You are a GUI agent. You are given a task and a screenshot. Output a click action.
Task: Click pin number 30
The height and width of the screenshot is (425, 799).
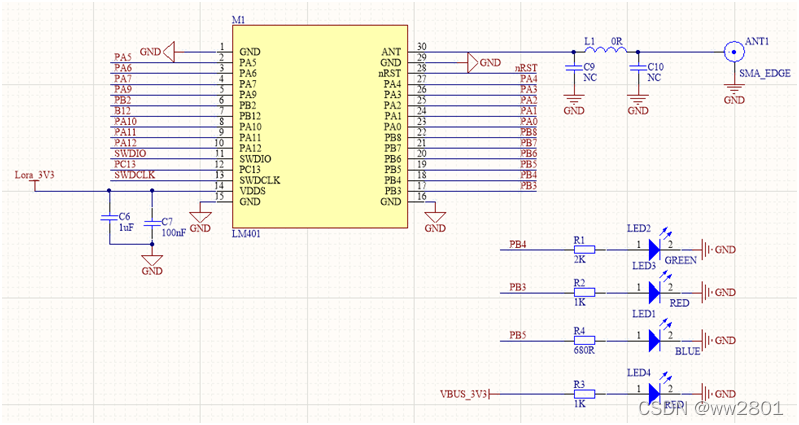pyautogui.click(x=421, y=46)
